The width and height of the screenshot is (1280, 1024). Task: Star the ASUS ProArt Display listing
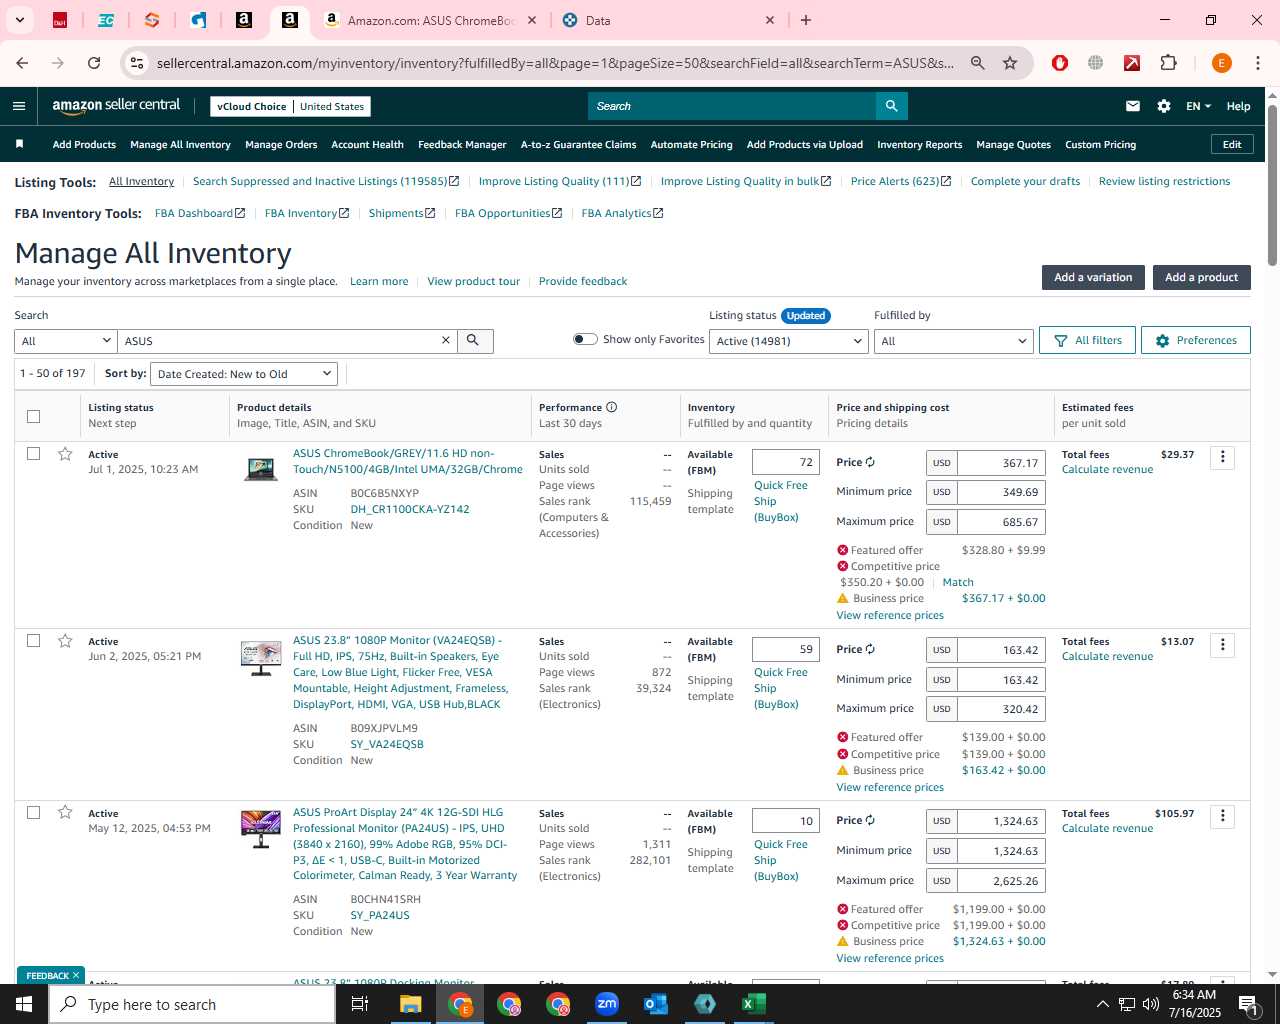click(65, 813)
